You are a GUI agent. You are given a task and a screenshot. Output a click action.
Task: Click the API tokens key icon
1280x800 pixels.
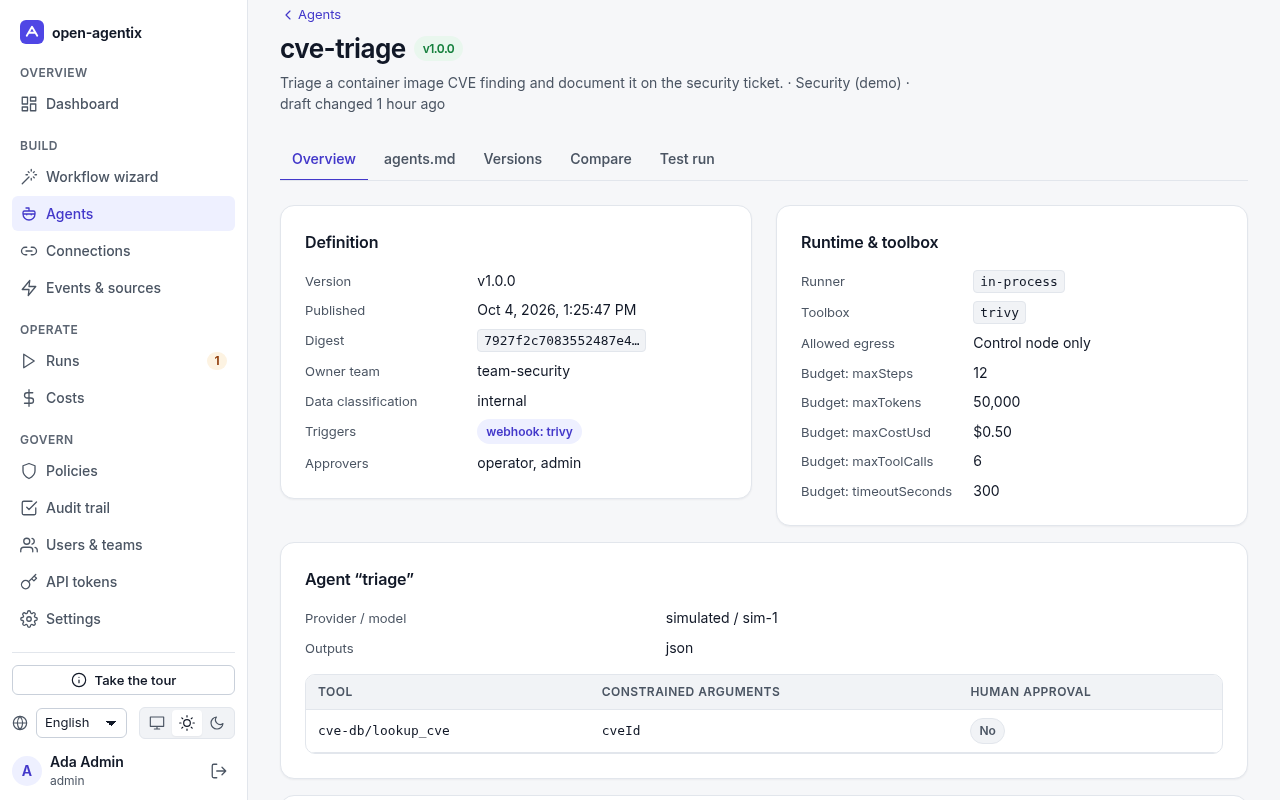pos(29,582)
